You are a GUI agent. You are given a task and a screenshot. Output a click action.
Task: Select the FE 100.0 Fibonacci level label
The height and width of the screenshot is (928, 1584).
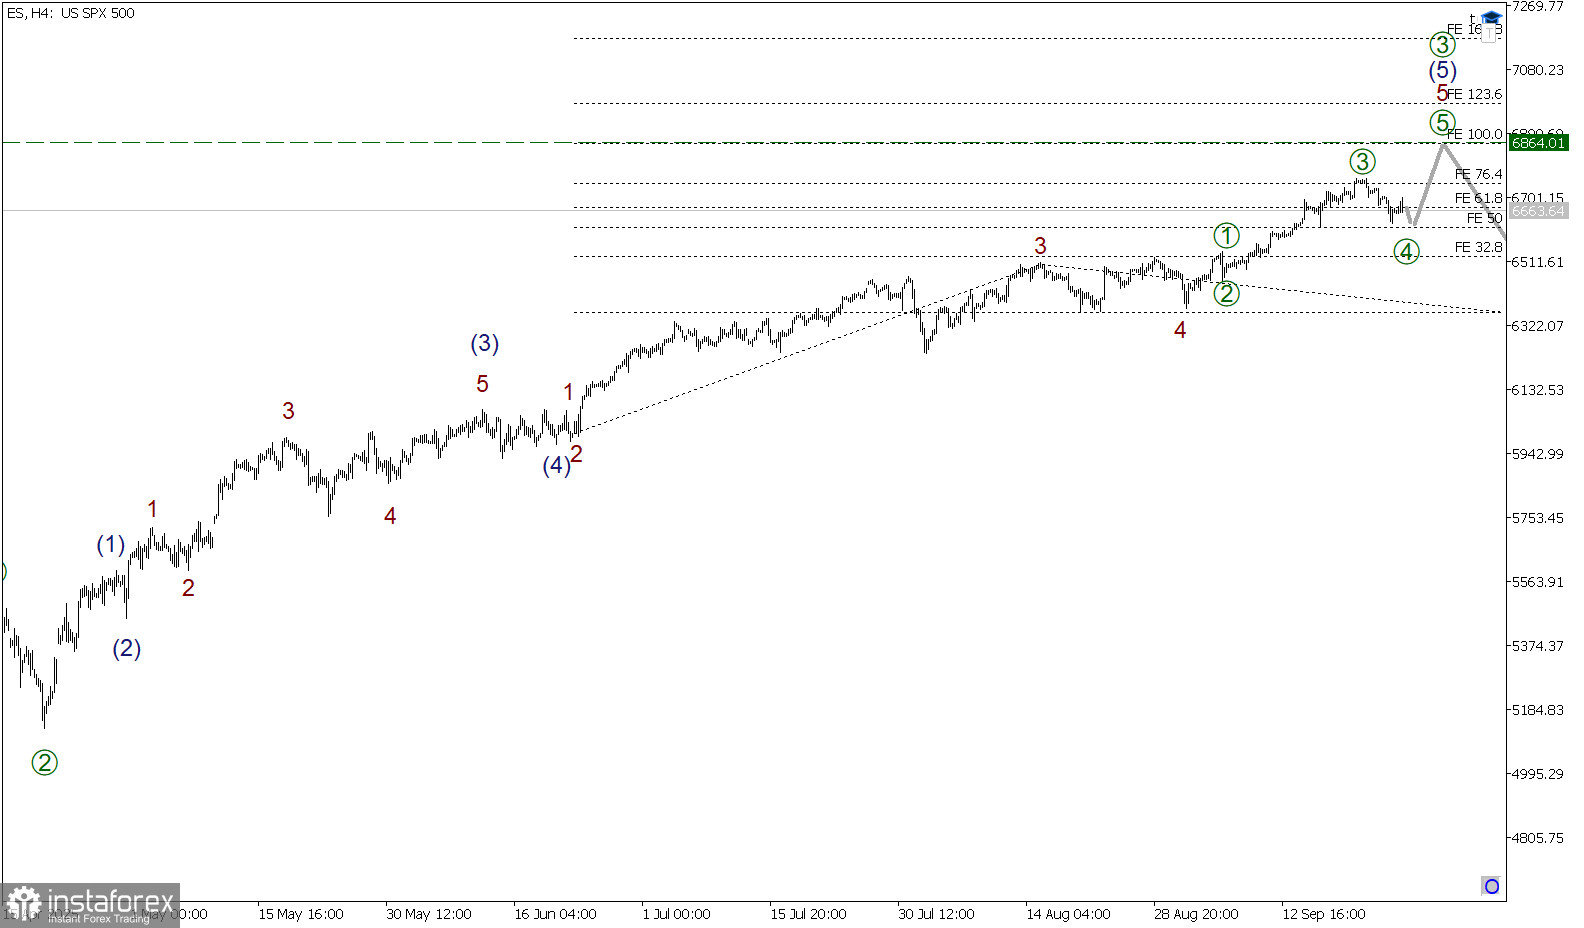1475,134
